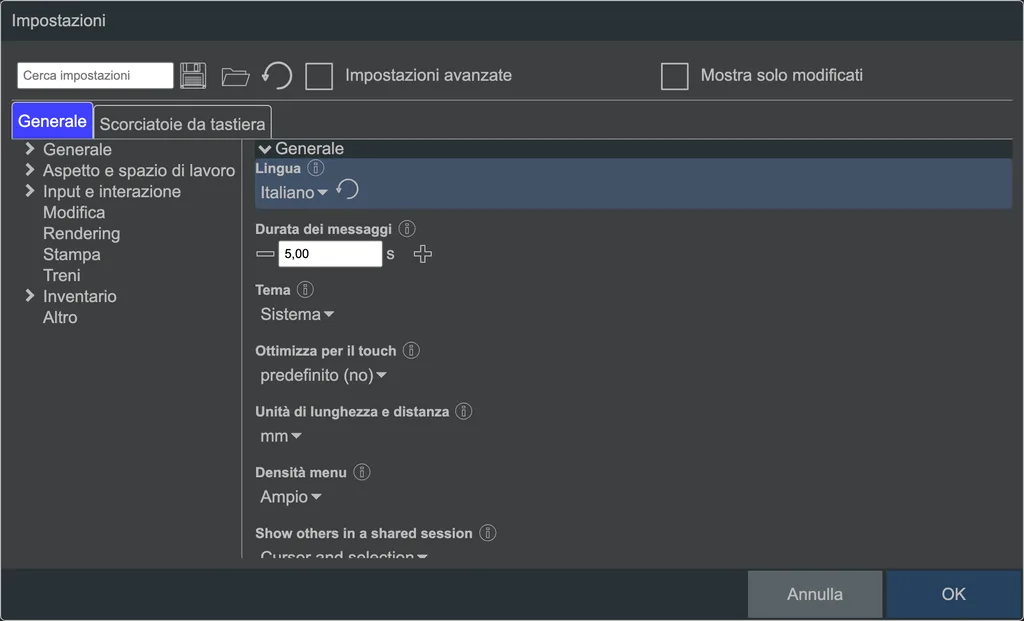Open the mm units dropdown
Image resolution: width=1024 pixels, height=621 pixels.
(281, 436)
